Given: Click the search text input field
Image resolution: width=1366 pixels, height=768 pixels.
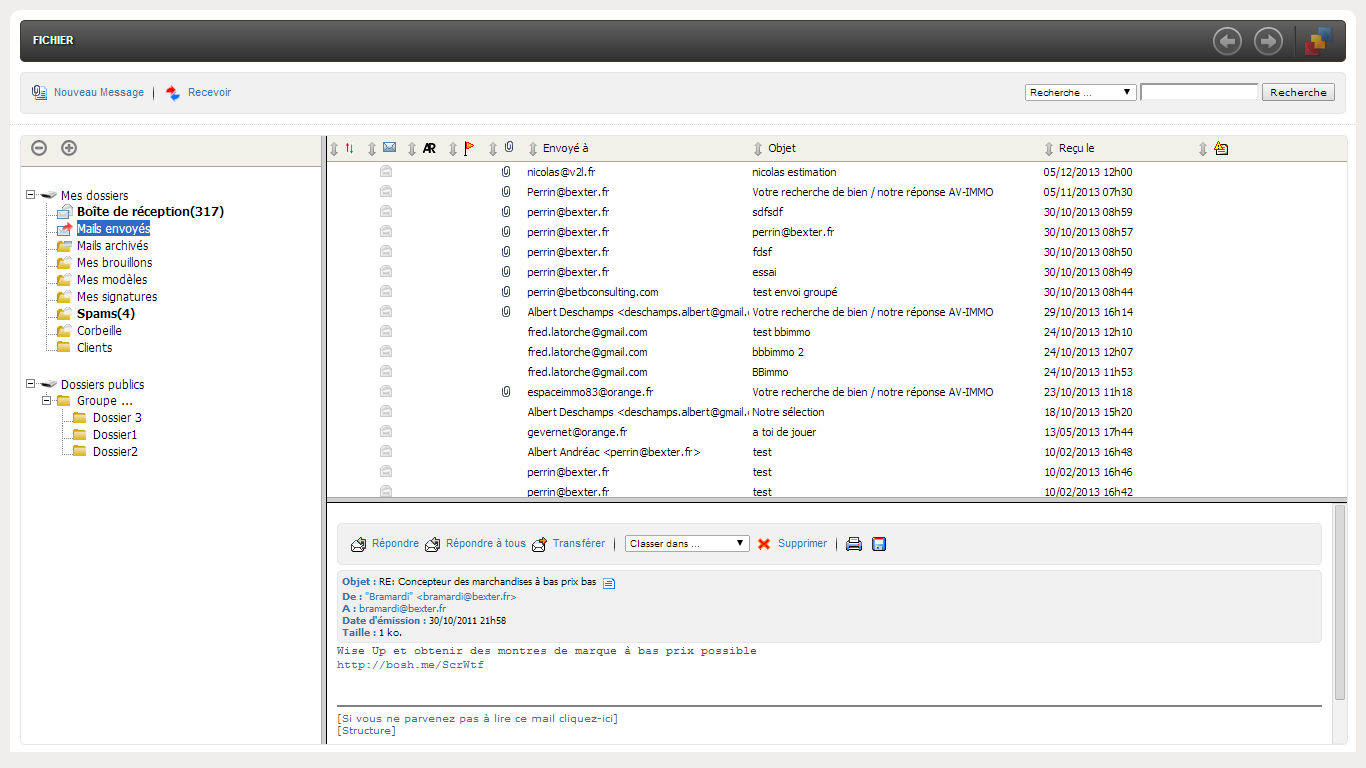Looking at the screenshot, I should click(1199, 92).
